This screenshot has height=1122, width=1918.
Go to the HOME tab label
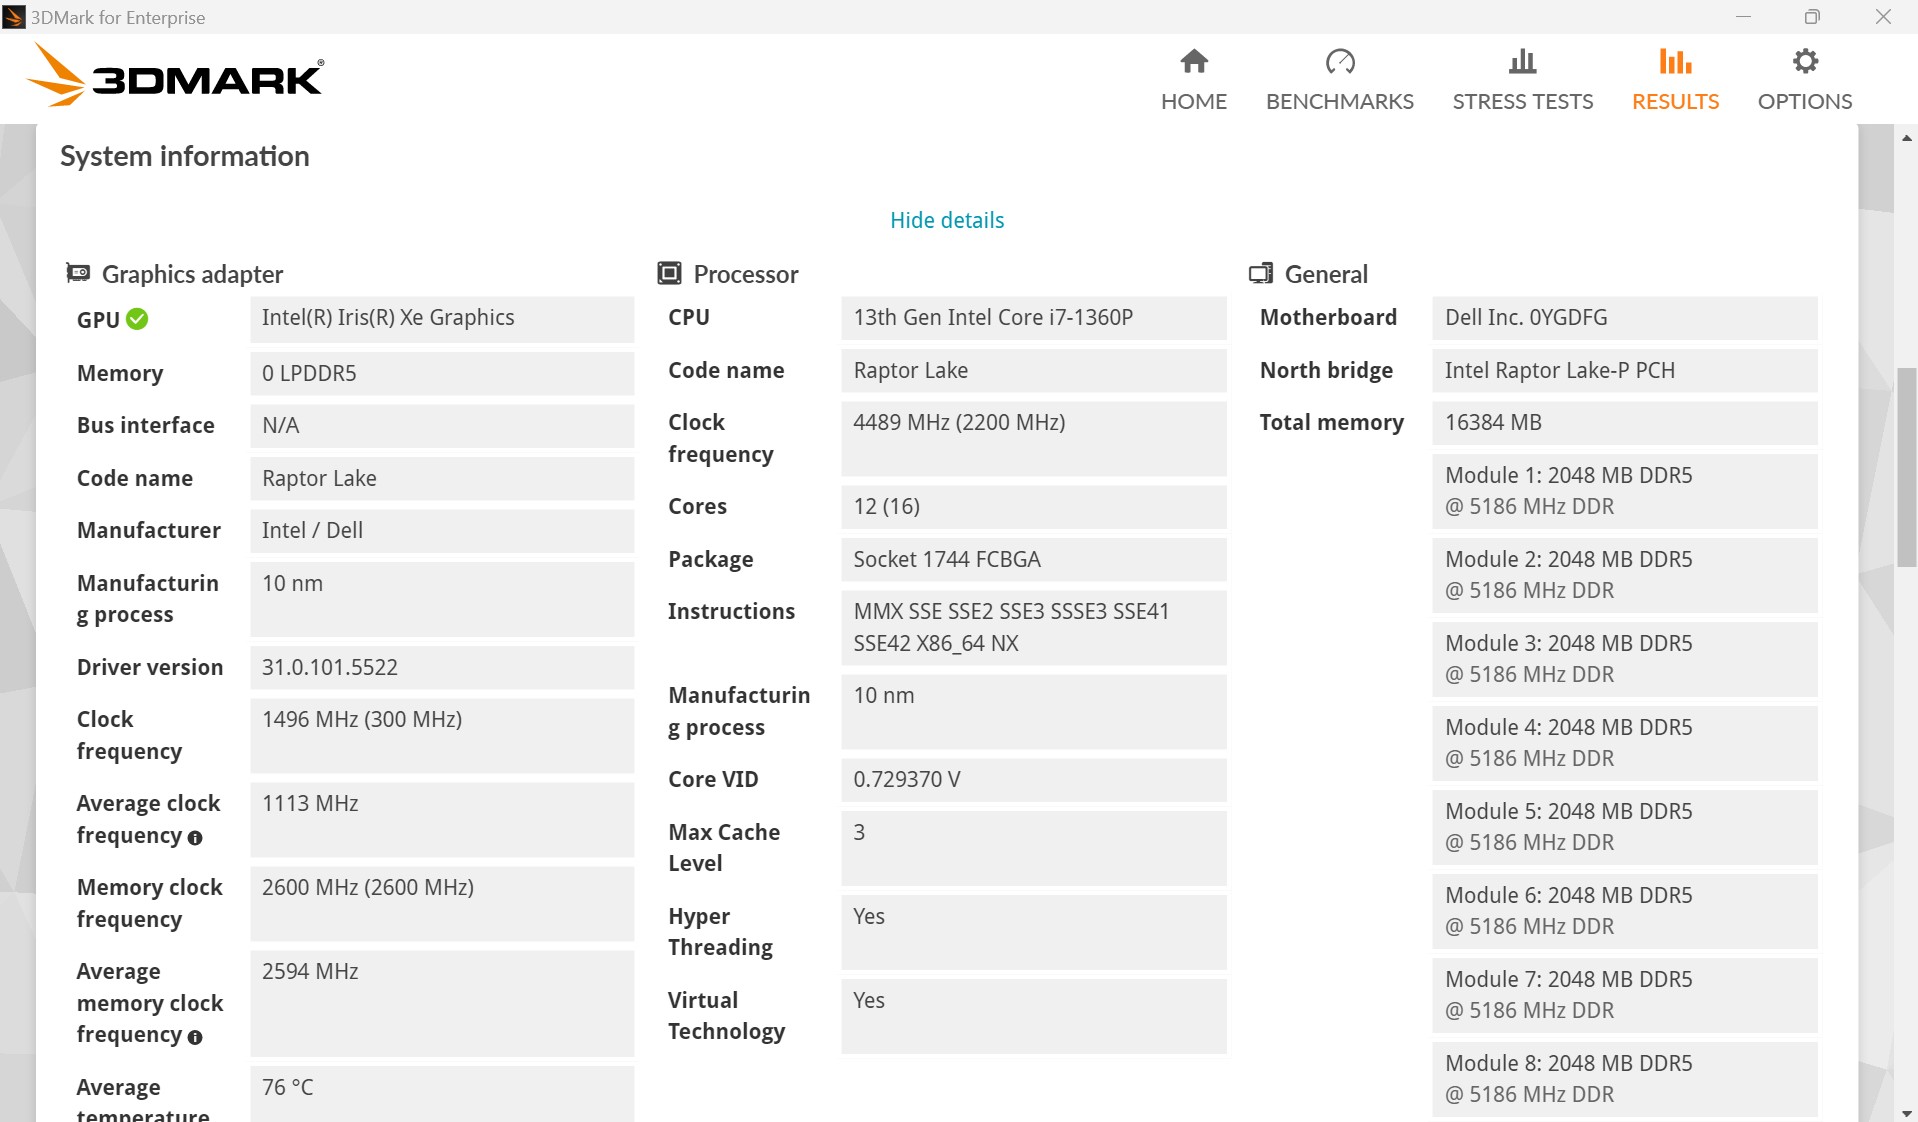(x=1193, y=101)
